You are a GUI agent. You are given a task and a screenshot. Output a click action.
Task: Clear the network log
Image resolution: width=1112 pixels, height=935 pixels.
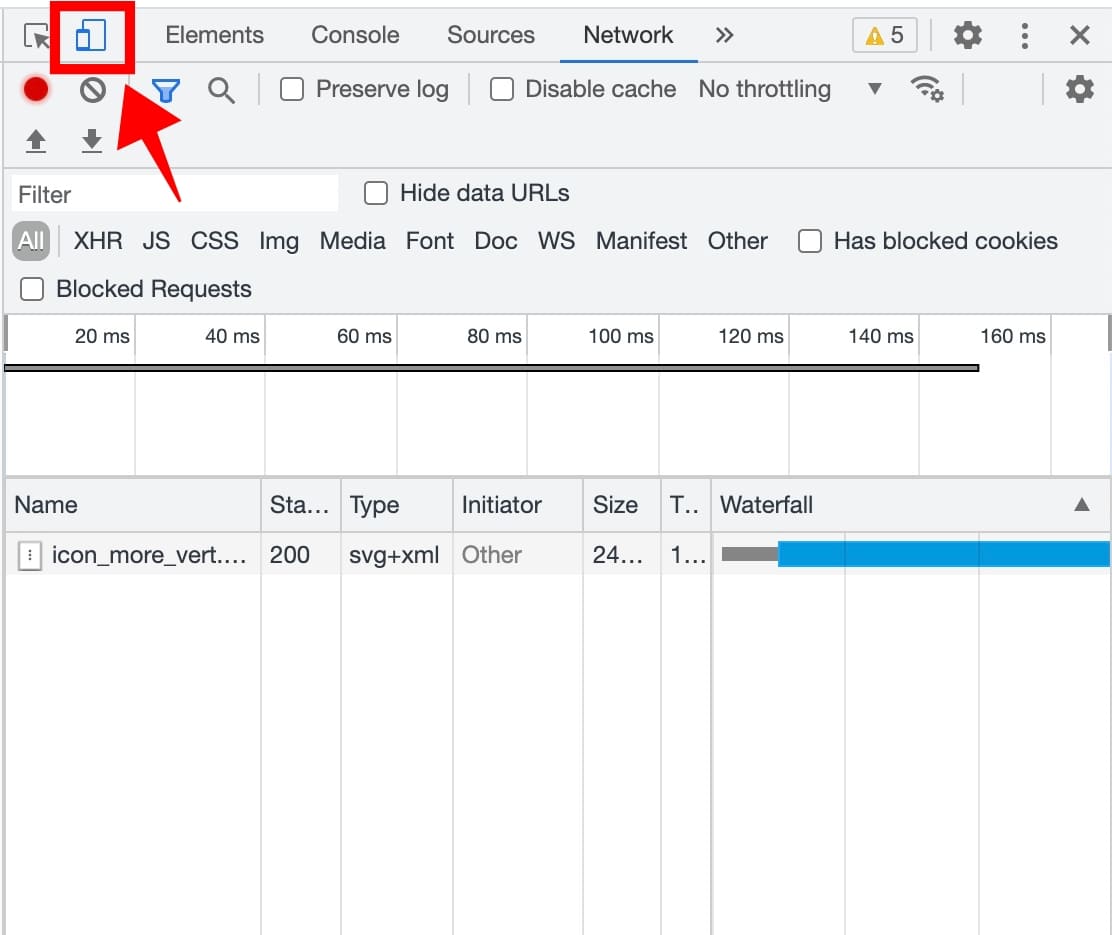93,90
